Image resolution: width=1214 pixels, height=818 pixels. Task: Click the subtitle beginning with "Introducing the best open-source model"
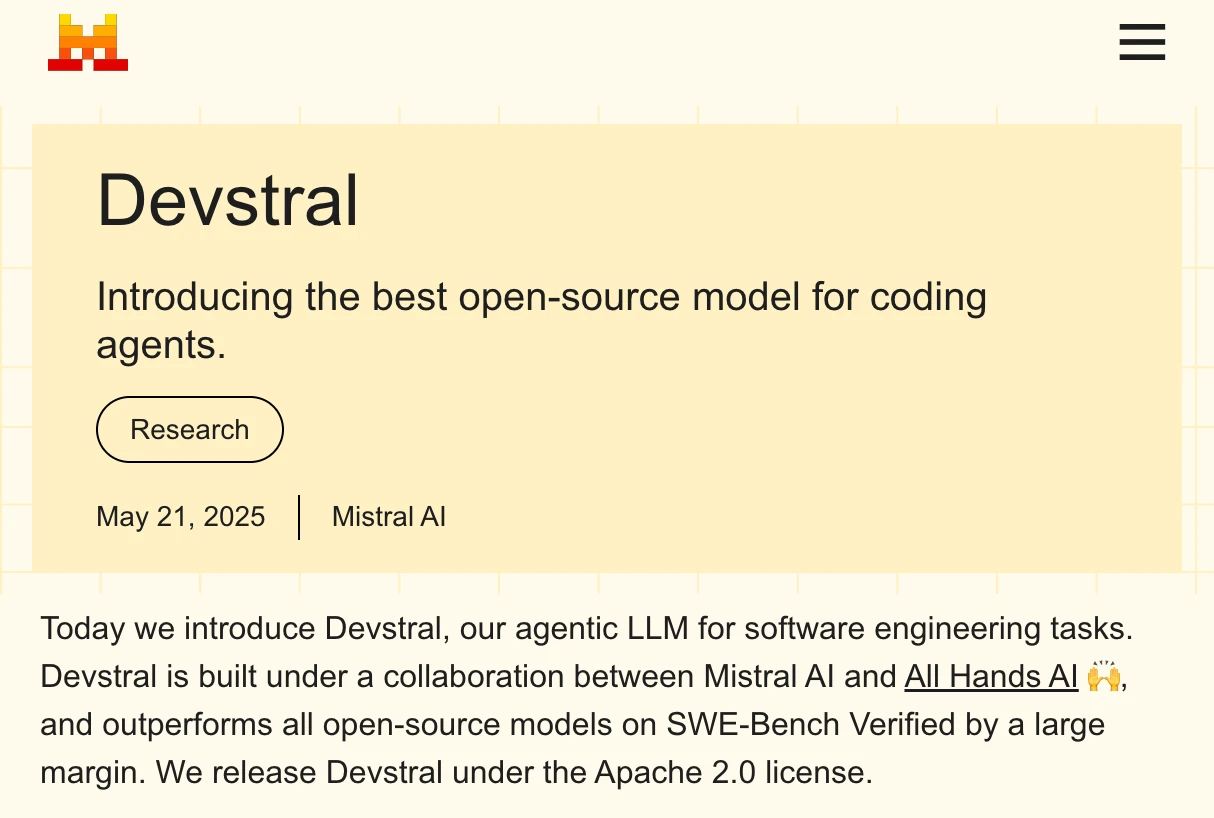coord(541,321)
